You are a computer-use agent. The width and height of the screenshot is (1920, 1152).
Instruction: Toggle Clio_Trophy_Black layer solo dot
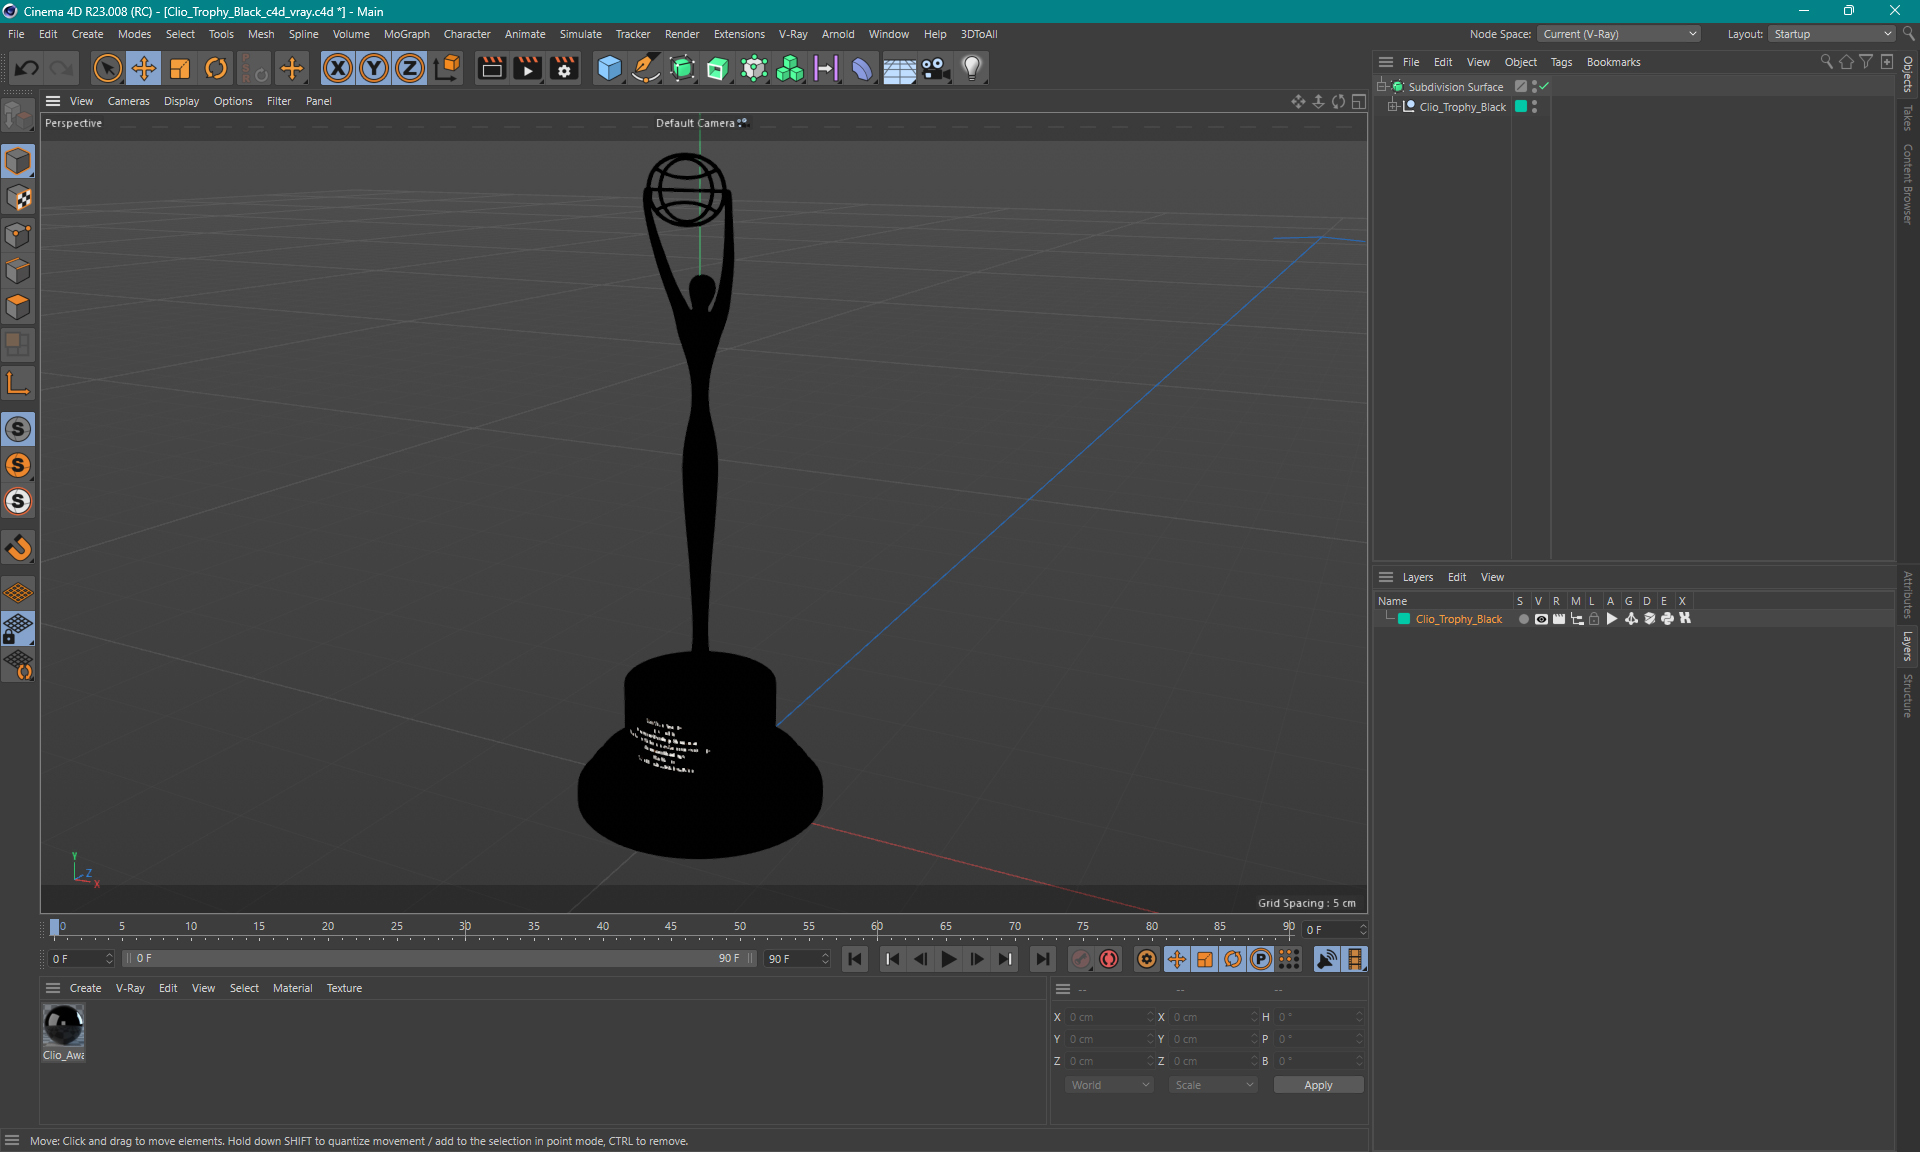(1523, 619)
